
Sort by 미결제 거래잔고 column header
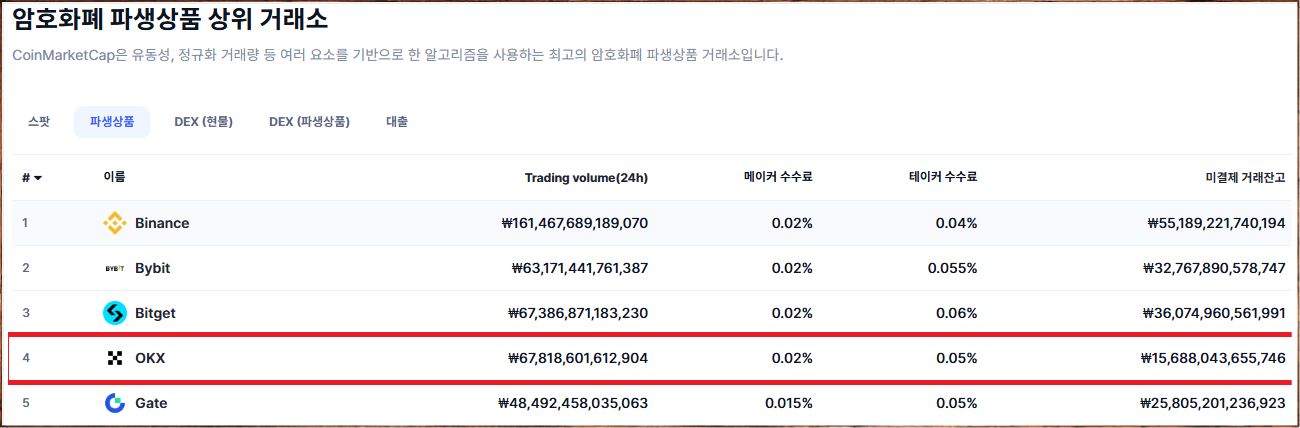point(1245,177)
